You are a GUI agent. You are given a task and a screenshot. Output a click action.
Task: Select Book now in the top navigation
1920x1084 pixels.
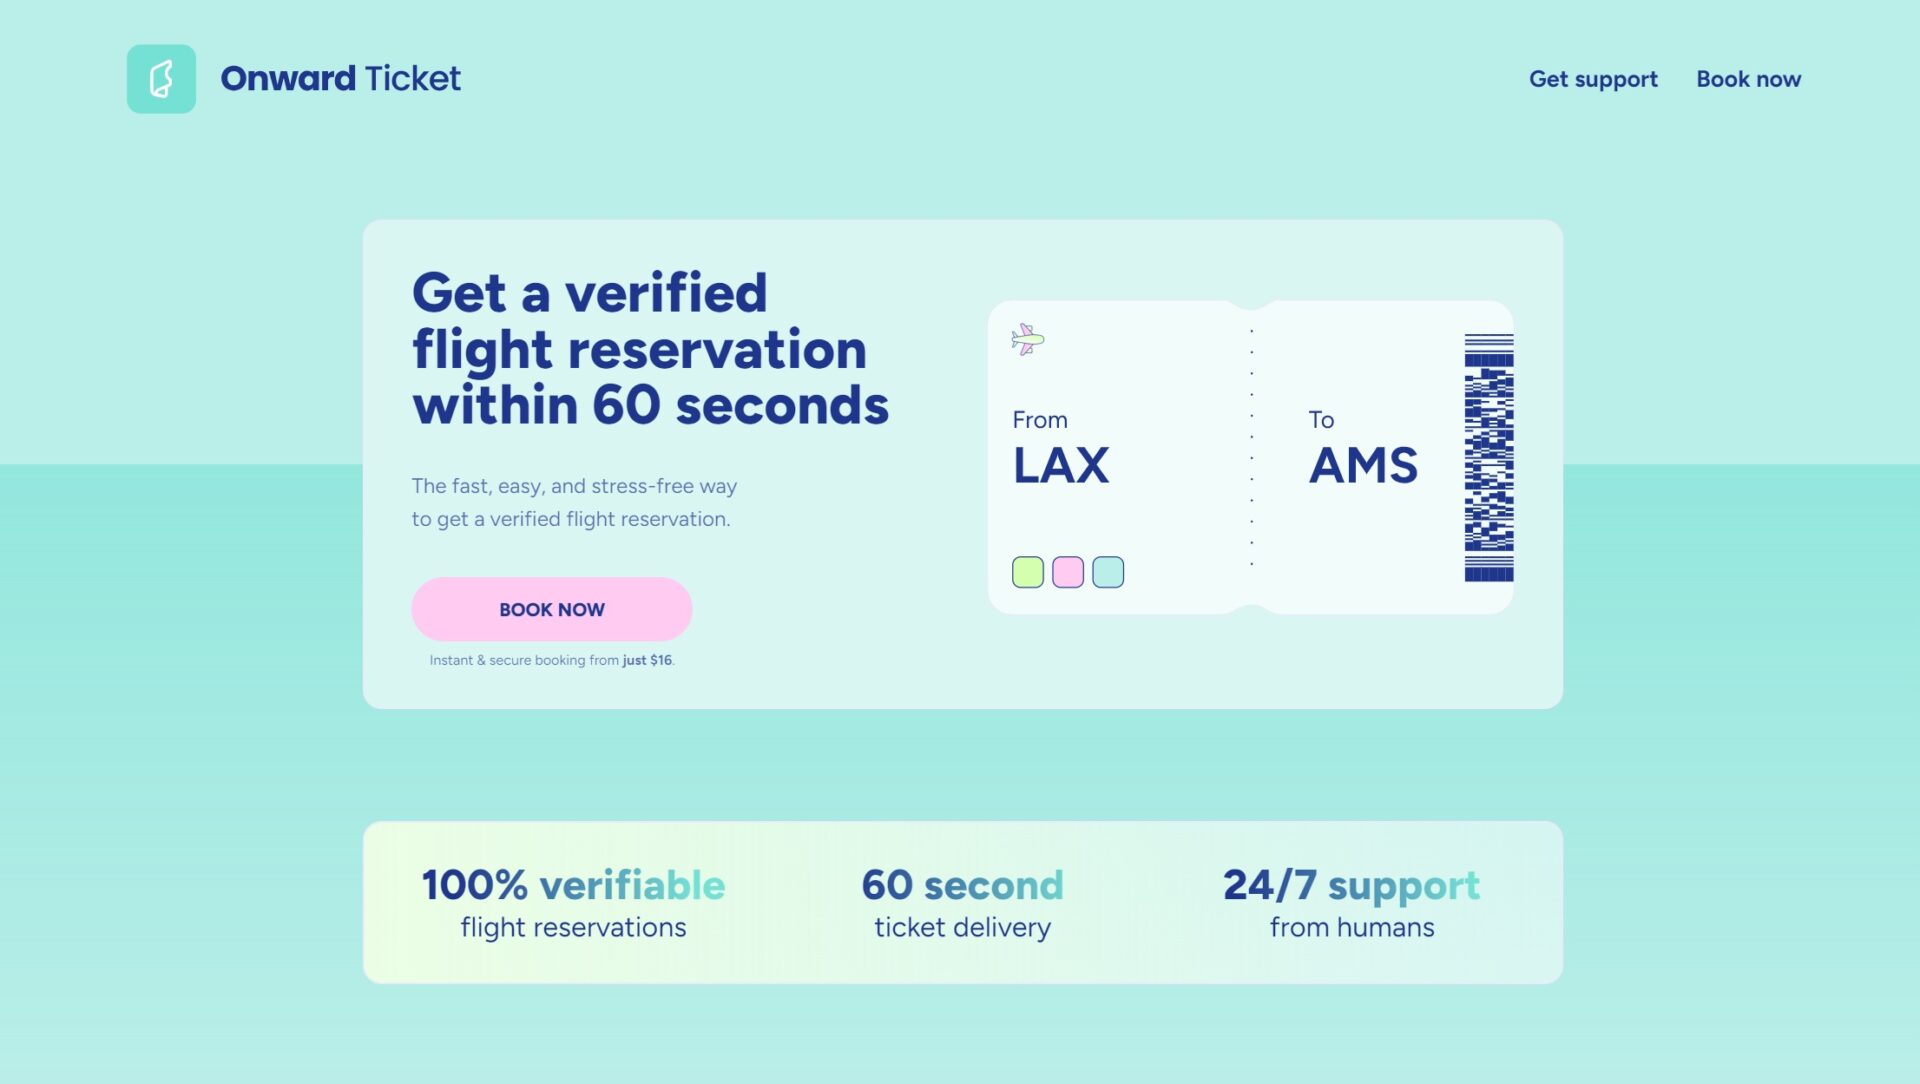(x=1749, y=79)
